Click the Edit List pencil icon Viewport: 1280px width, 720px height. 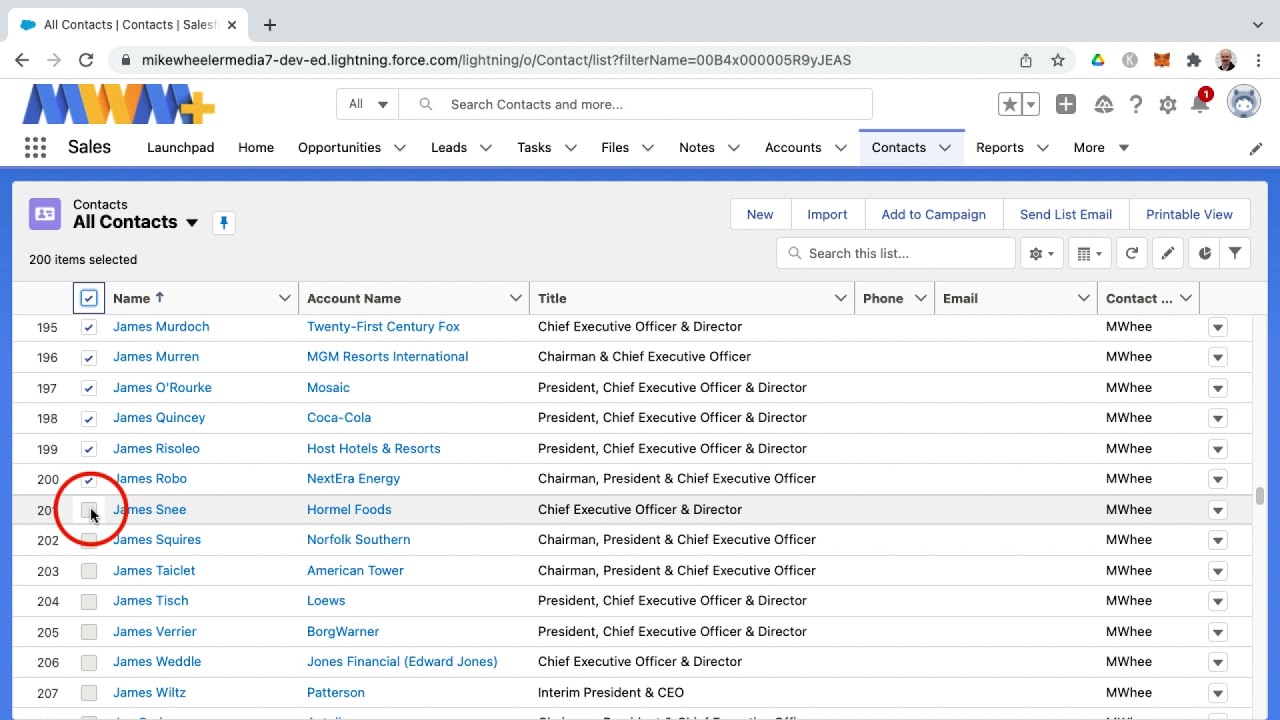tap(1167, 254)
